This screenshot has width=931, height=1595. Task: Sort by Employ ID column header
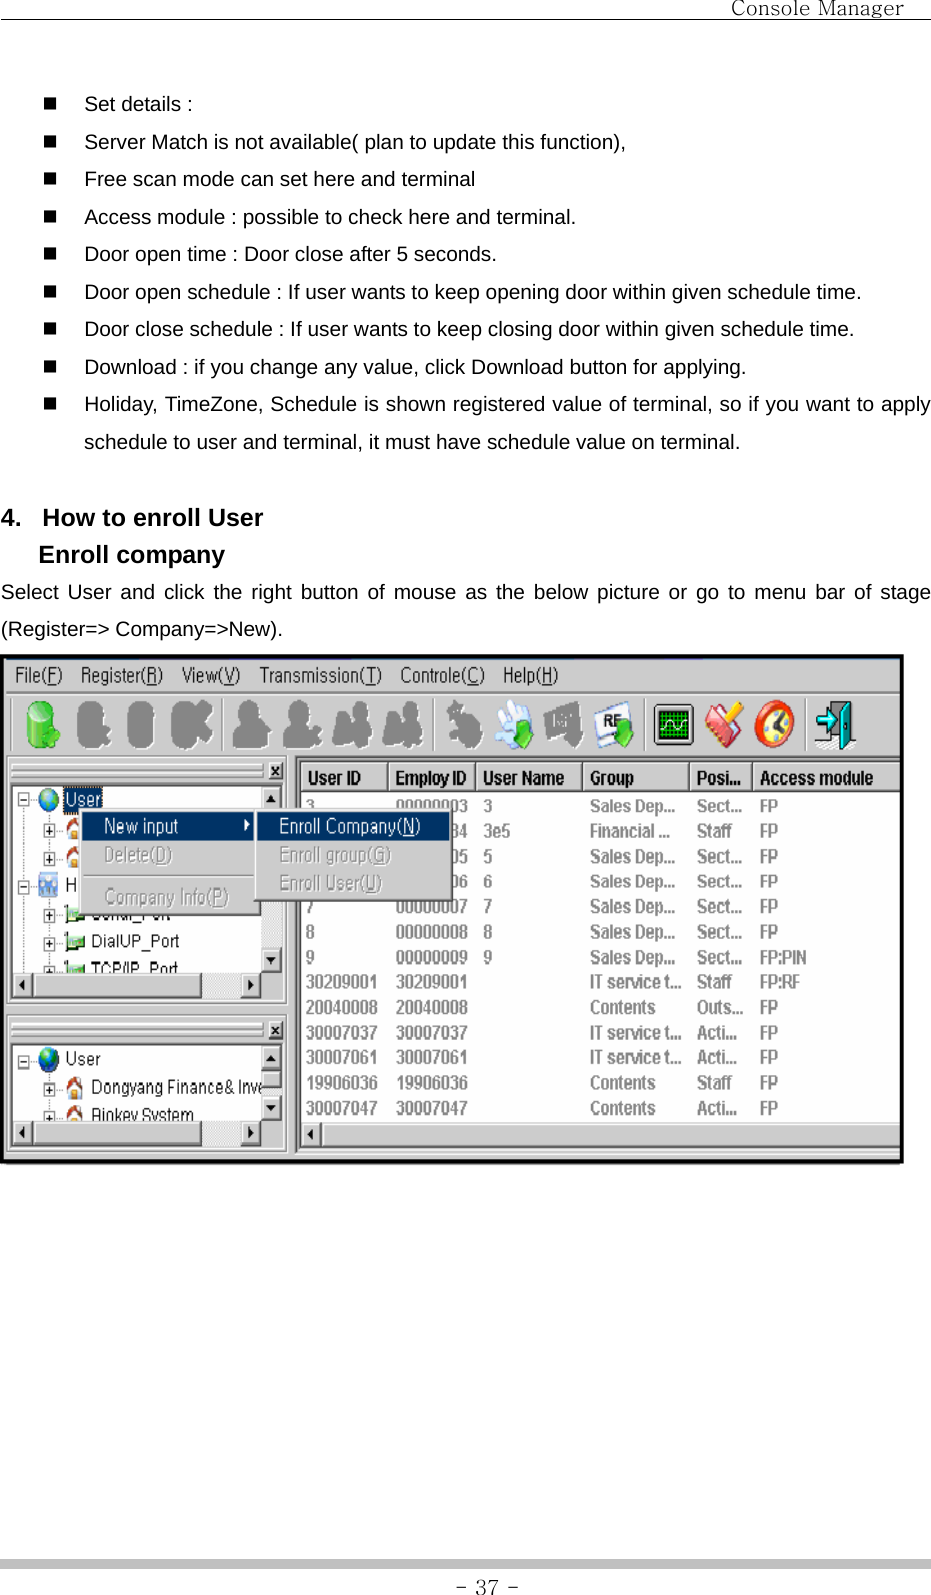click(x=431, y=778)
